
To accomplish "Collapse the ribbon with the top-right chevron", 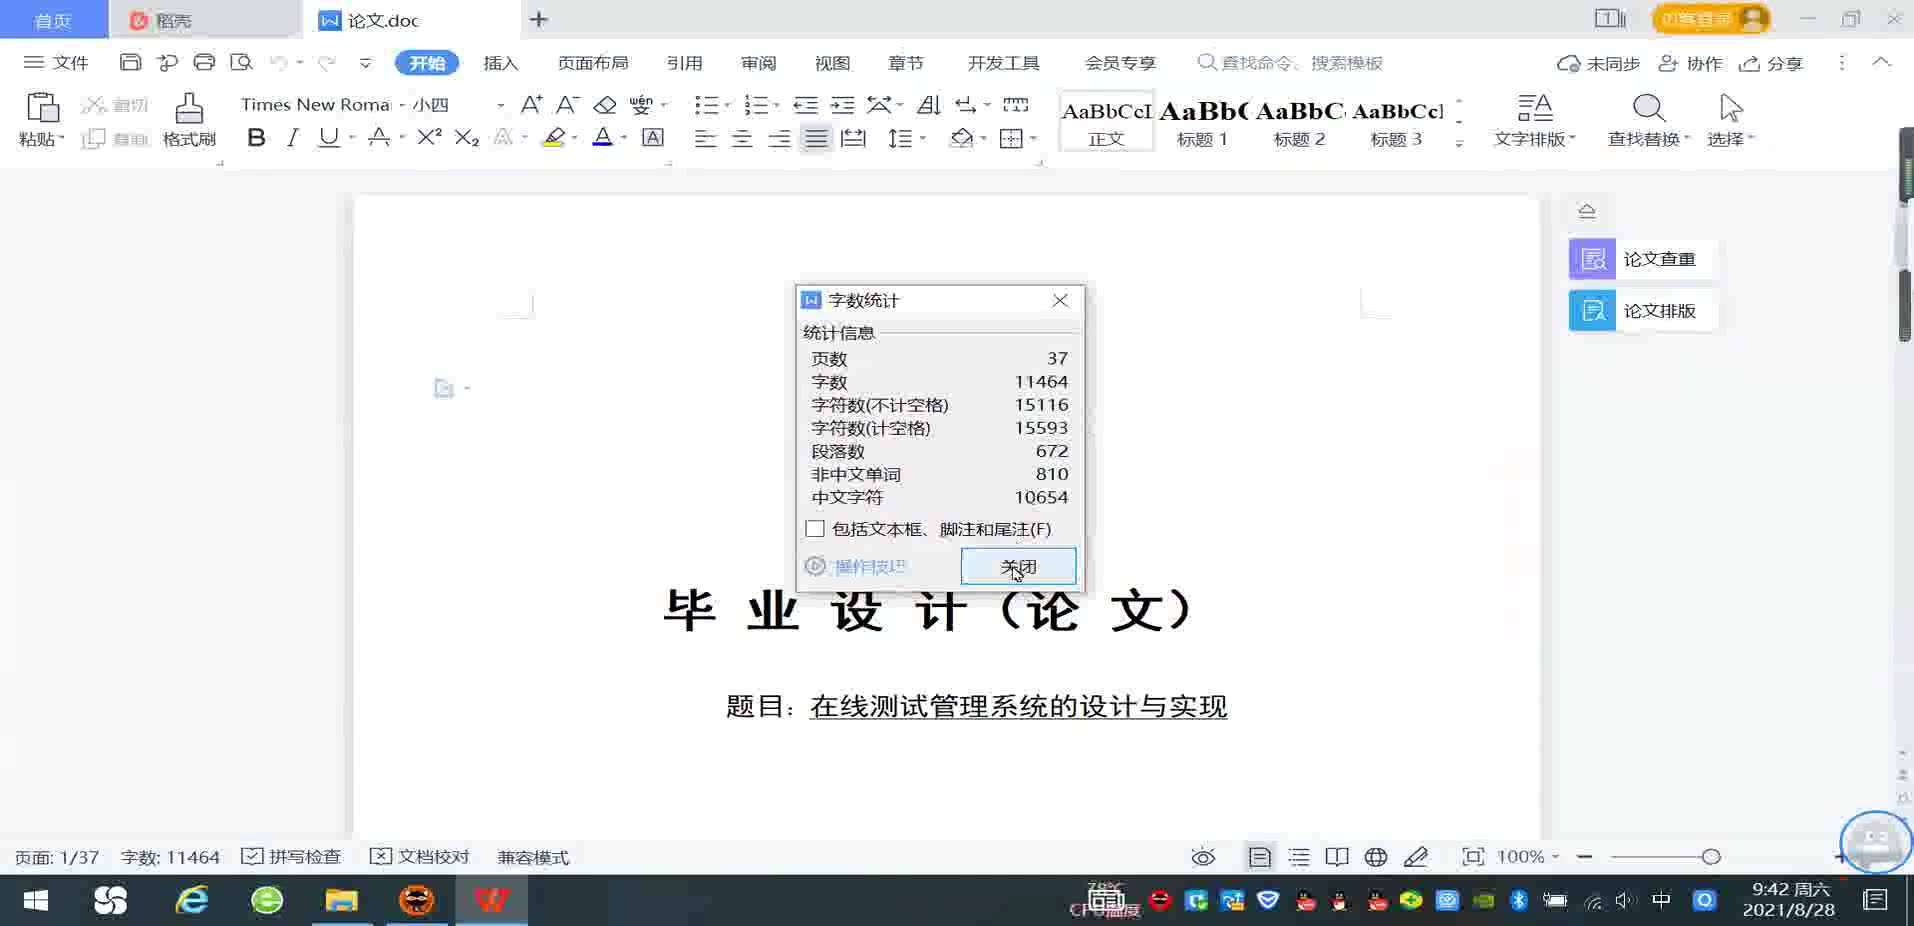I will [x=1881, y=62].
